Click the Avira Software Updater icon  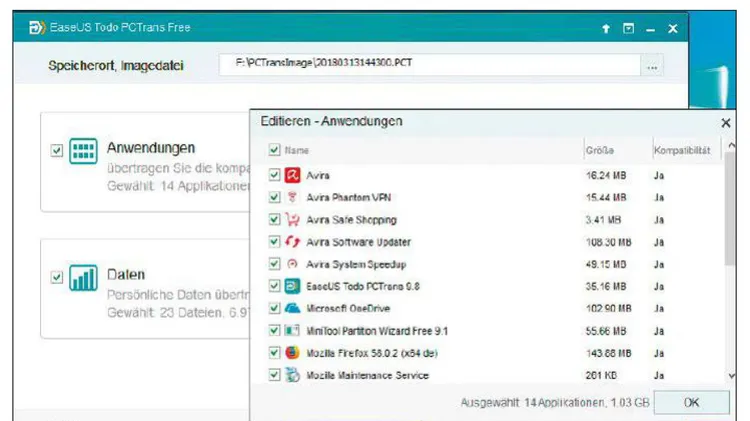pos(292,242)
